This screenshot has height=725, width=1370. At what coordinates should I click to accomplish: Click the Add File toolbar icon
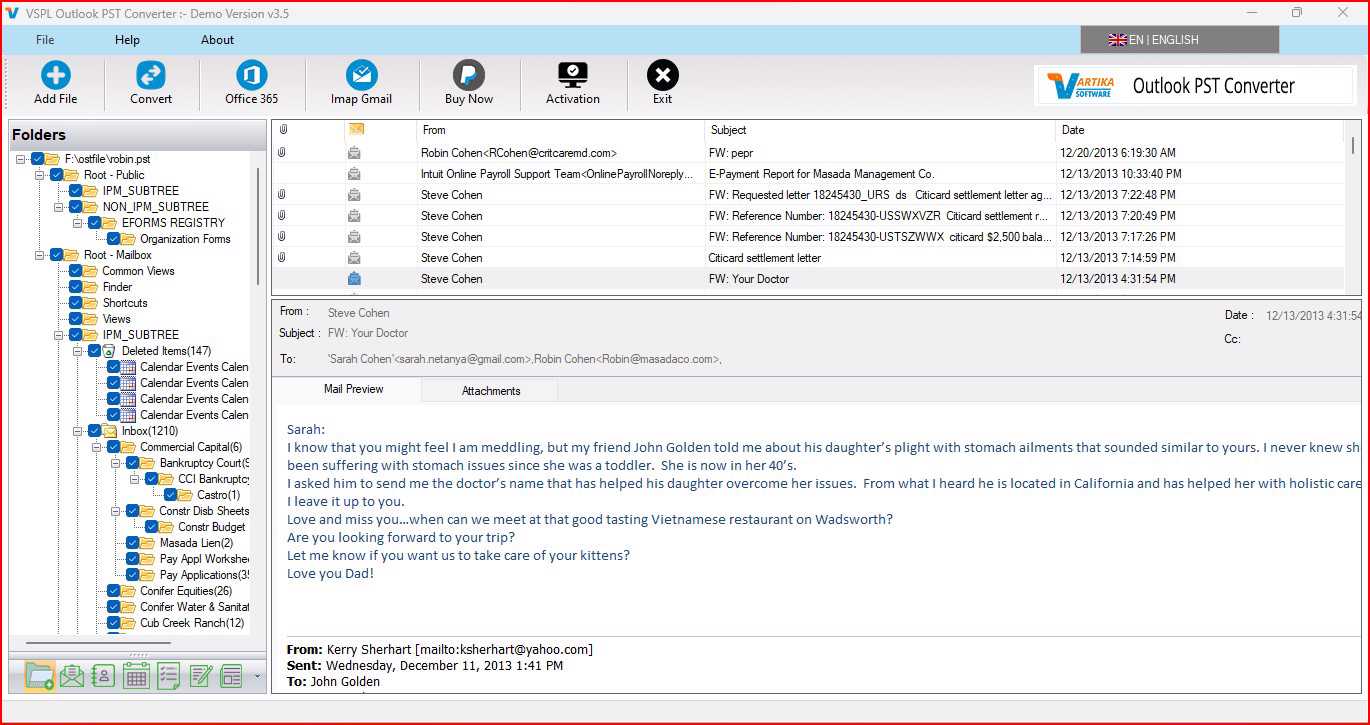point(55,76)
